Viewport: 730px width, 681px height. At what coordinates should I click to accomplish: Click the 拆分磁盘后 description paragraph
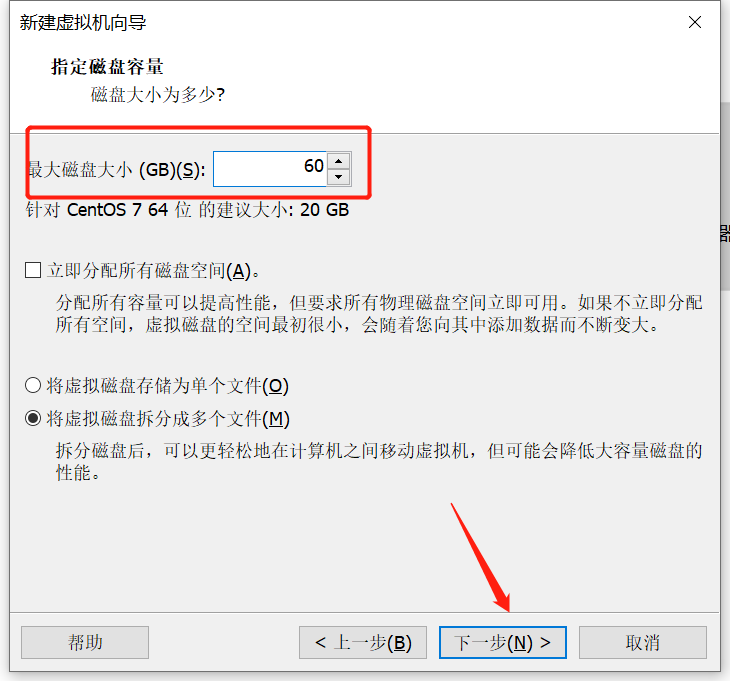tap(379, 461)
